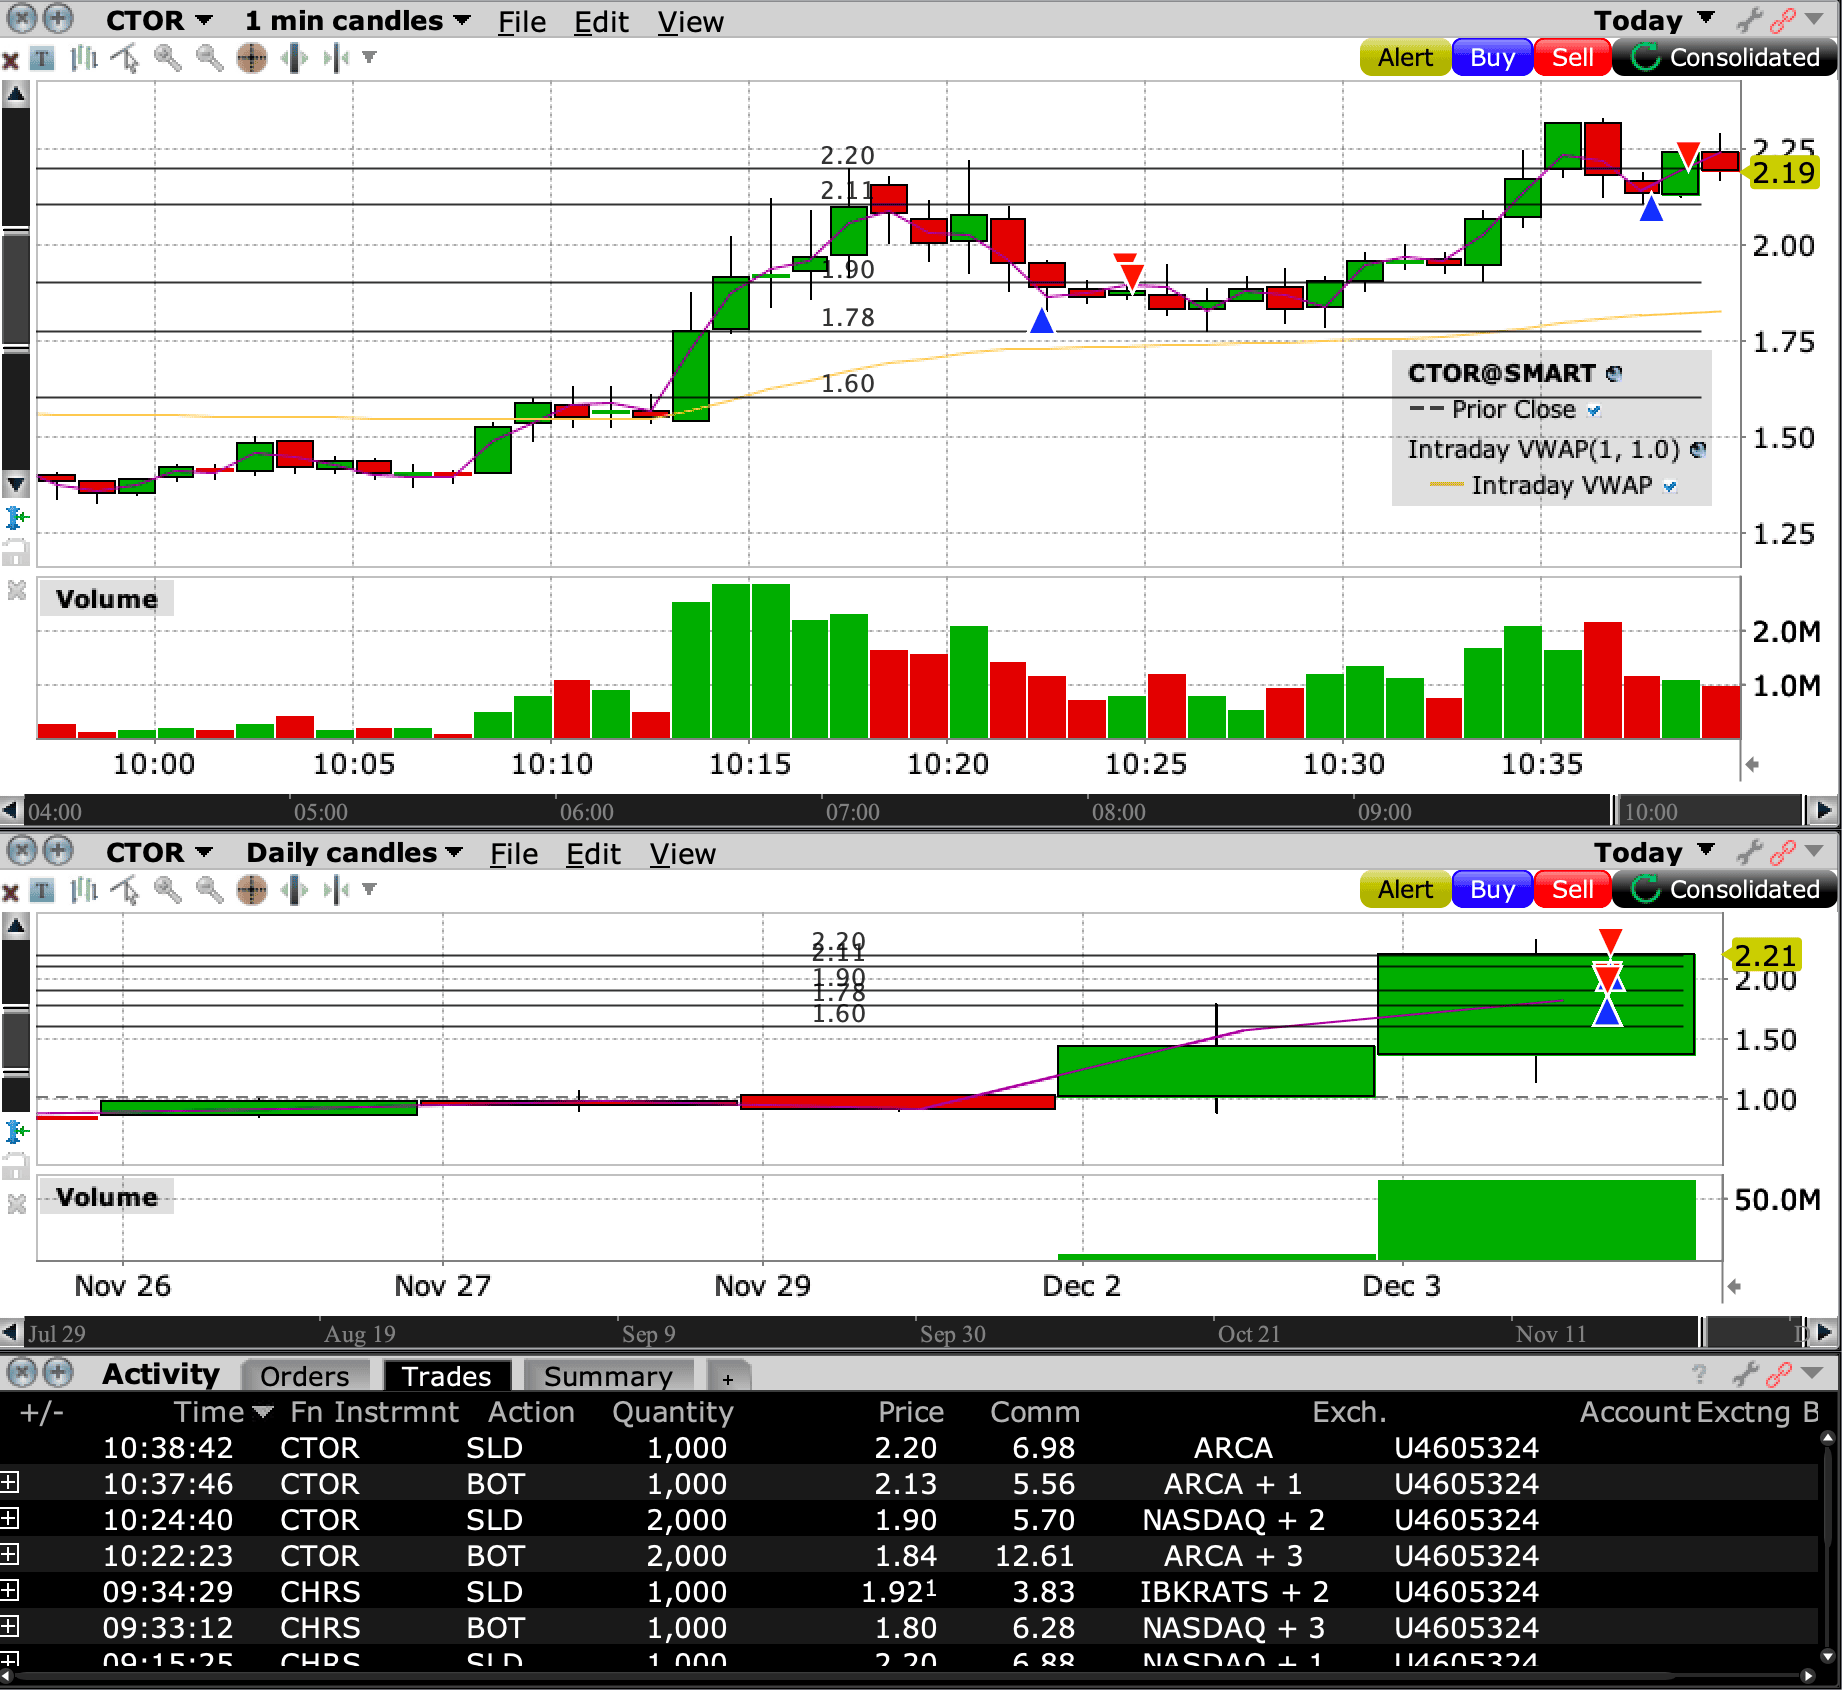Open the File menu on the 1 min chart

tap(522, 22)
